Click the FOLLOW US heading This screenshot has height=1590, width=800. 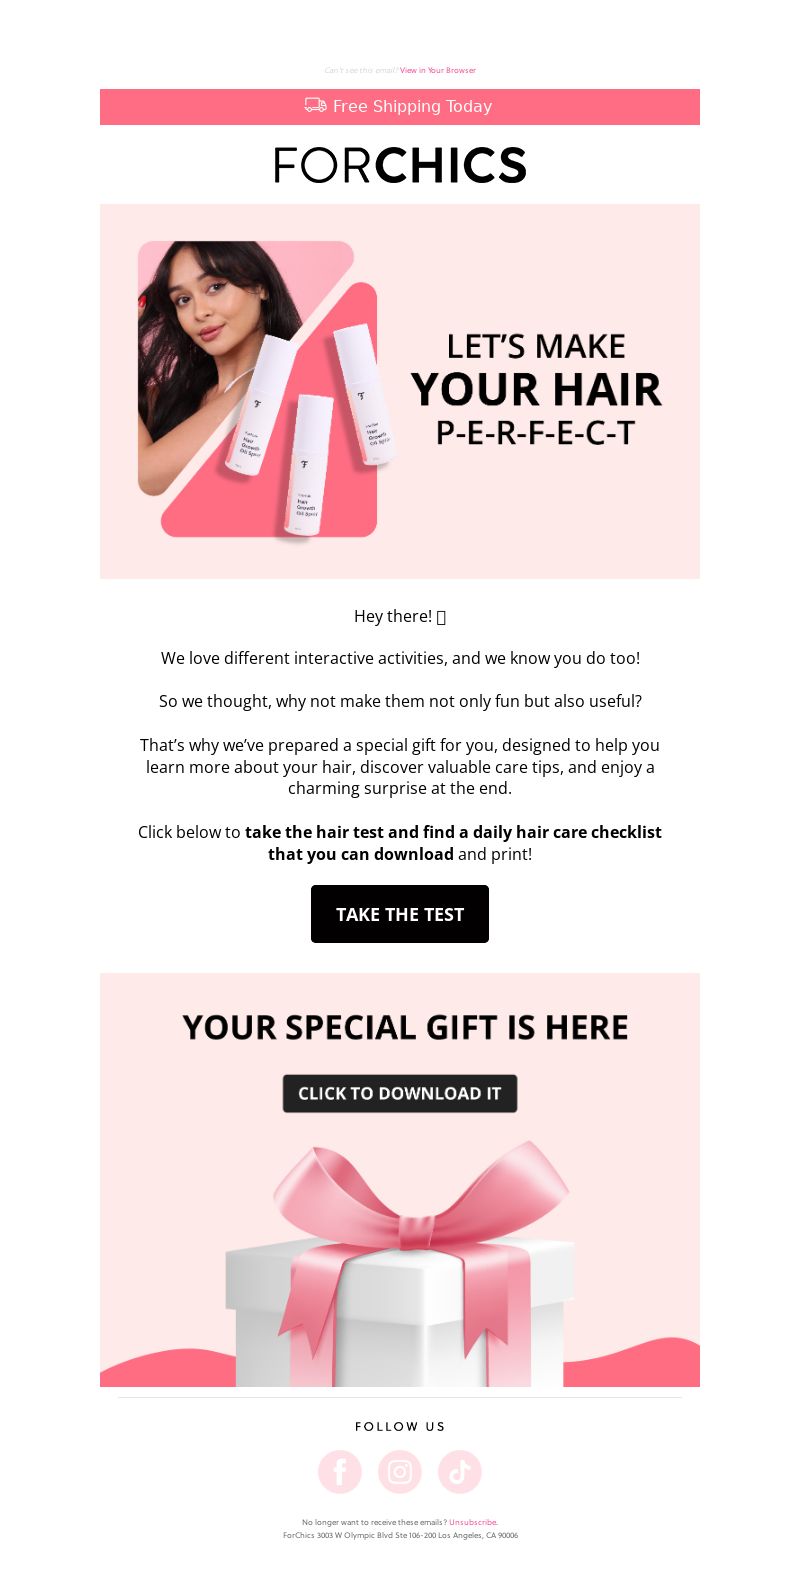point(400,1427)
